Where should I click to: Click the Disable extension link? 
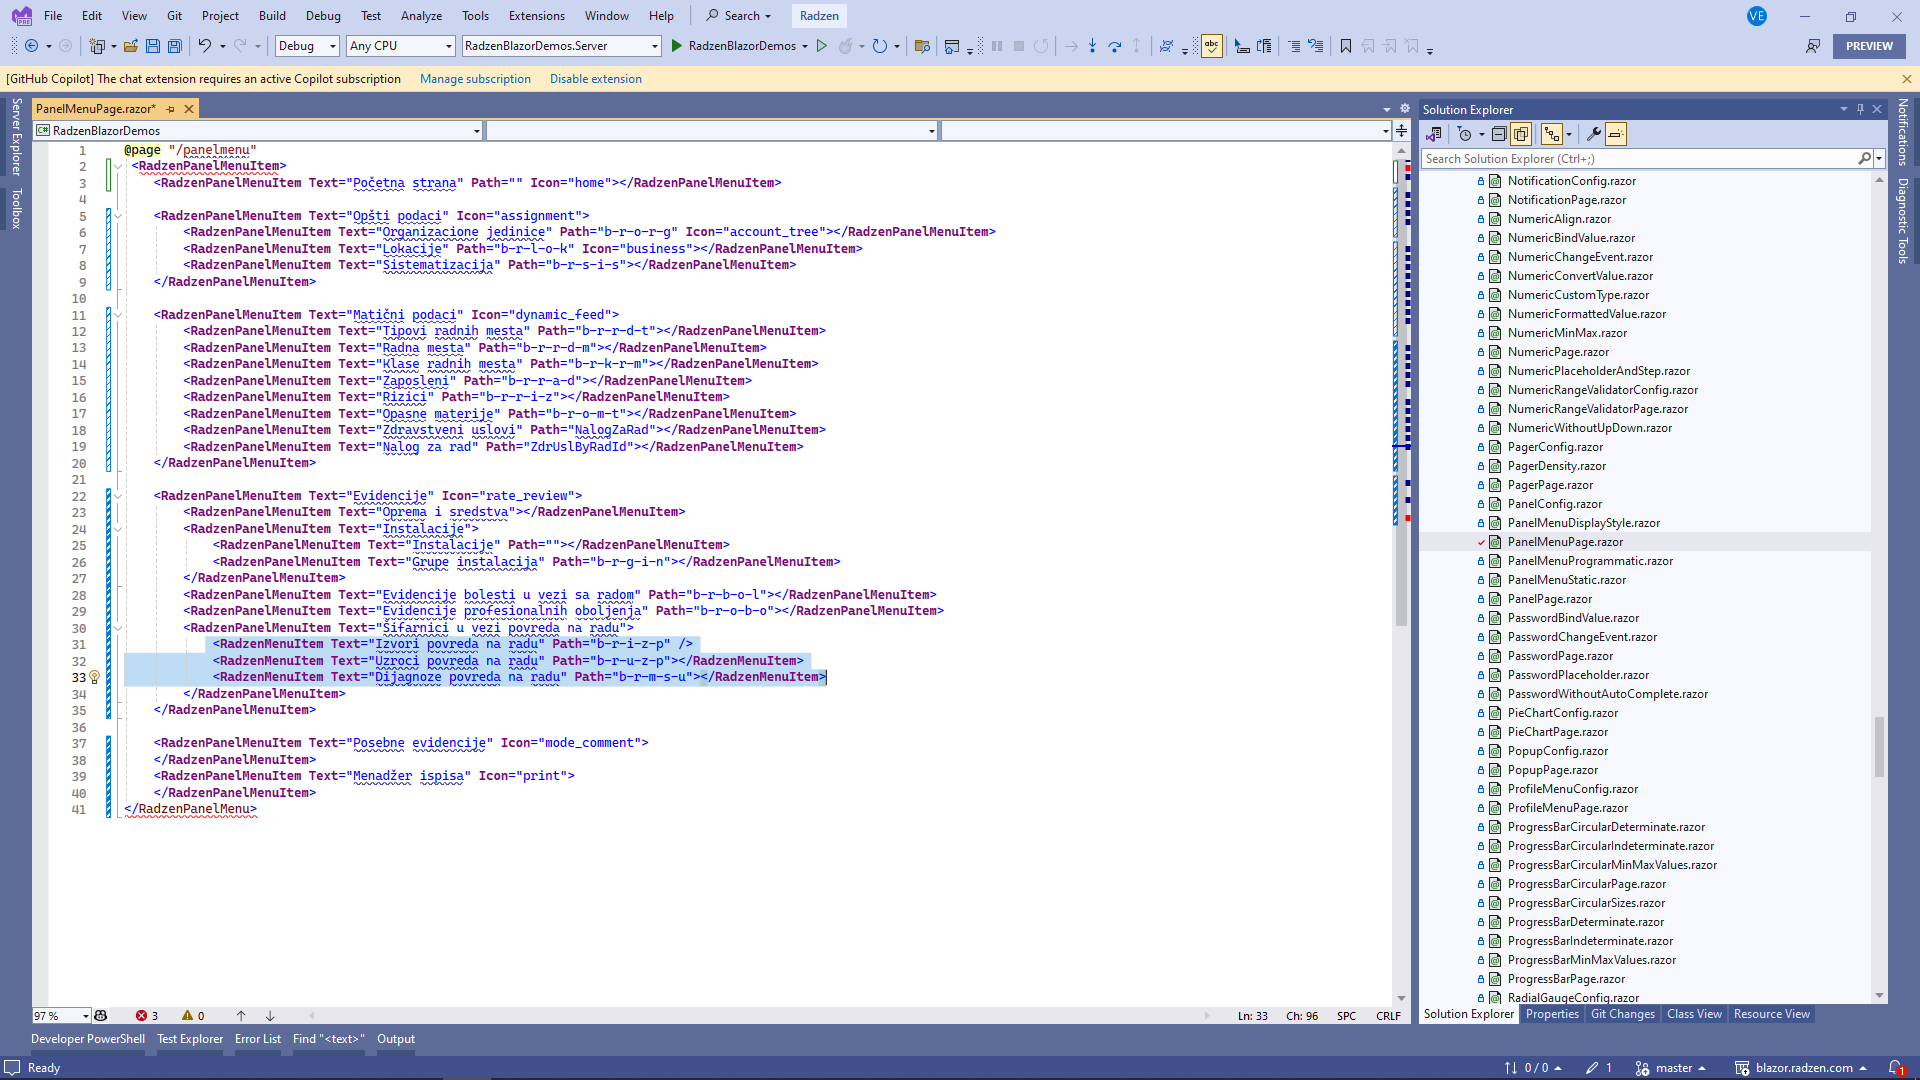click(595, 79)
